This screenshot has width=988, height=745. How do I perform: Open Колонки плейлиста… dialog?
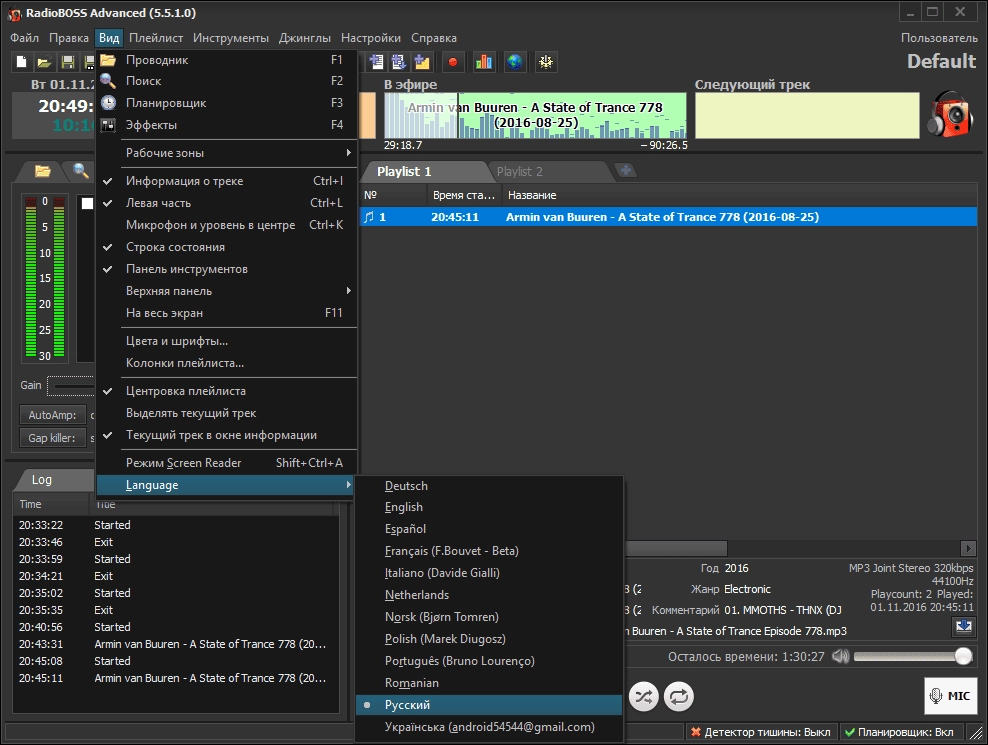point(227,363)
